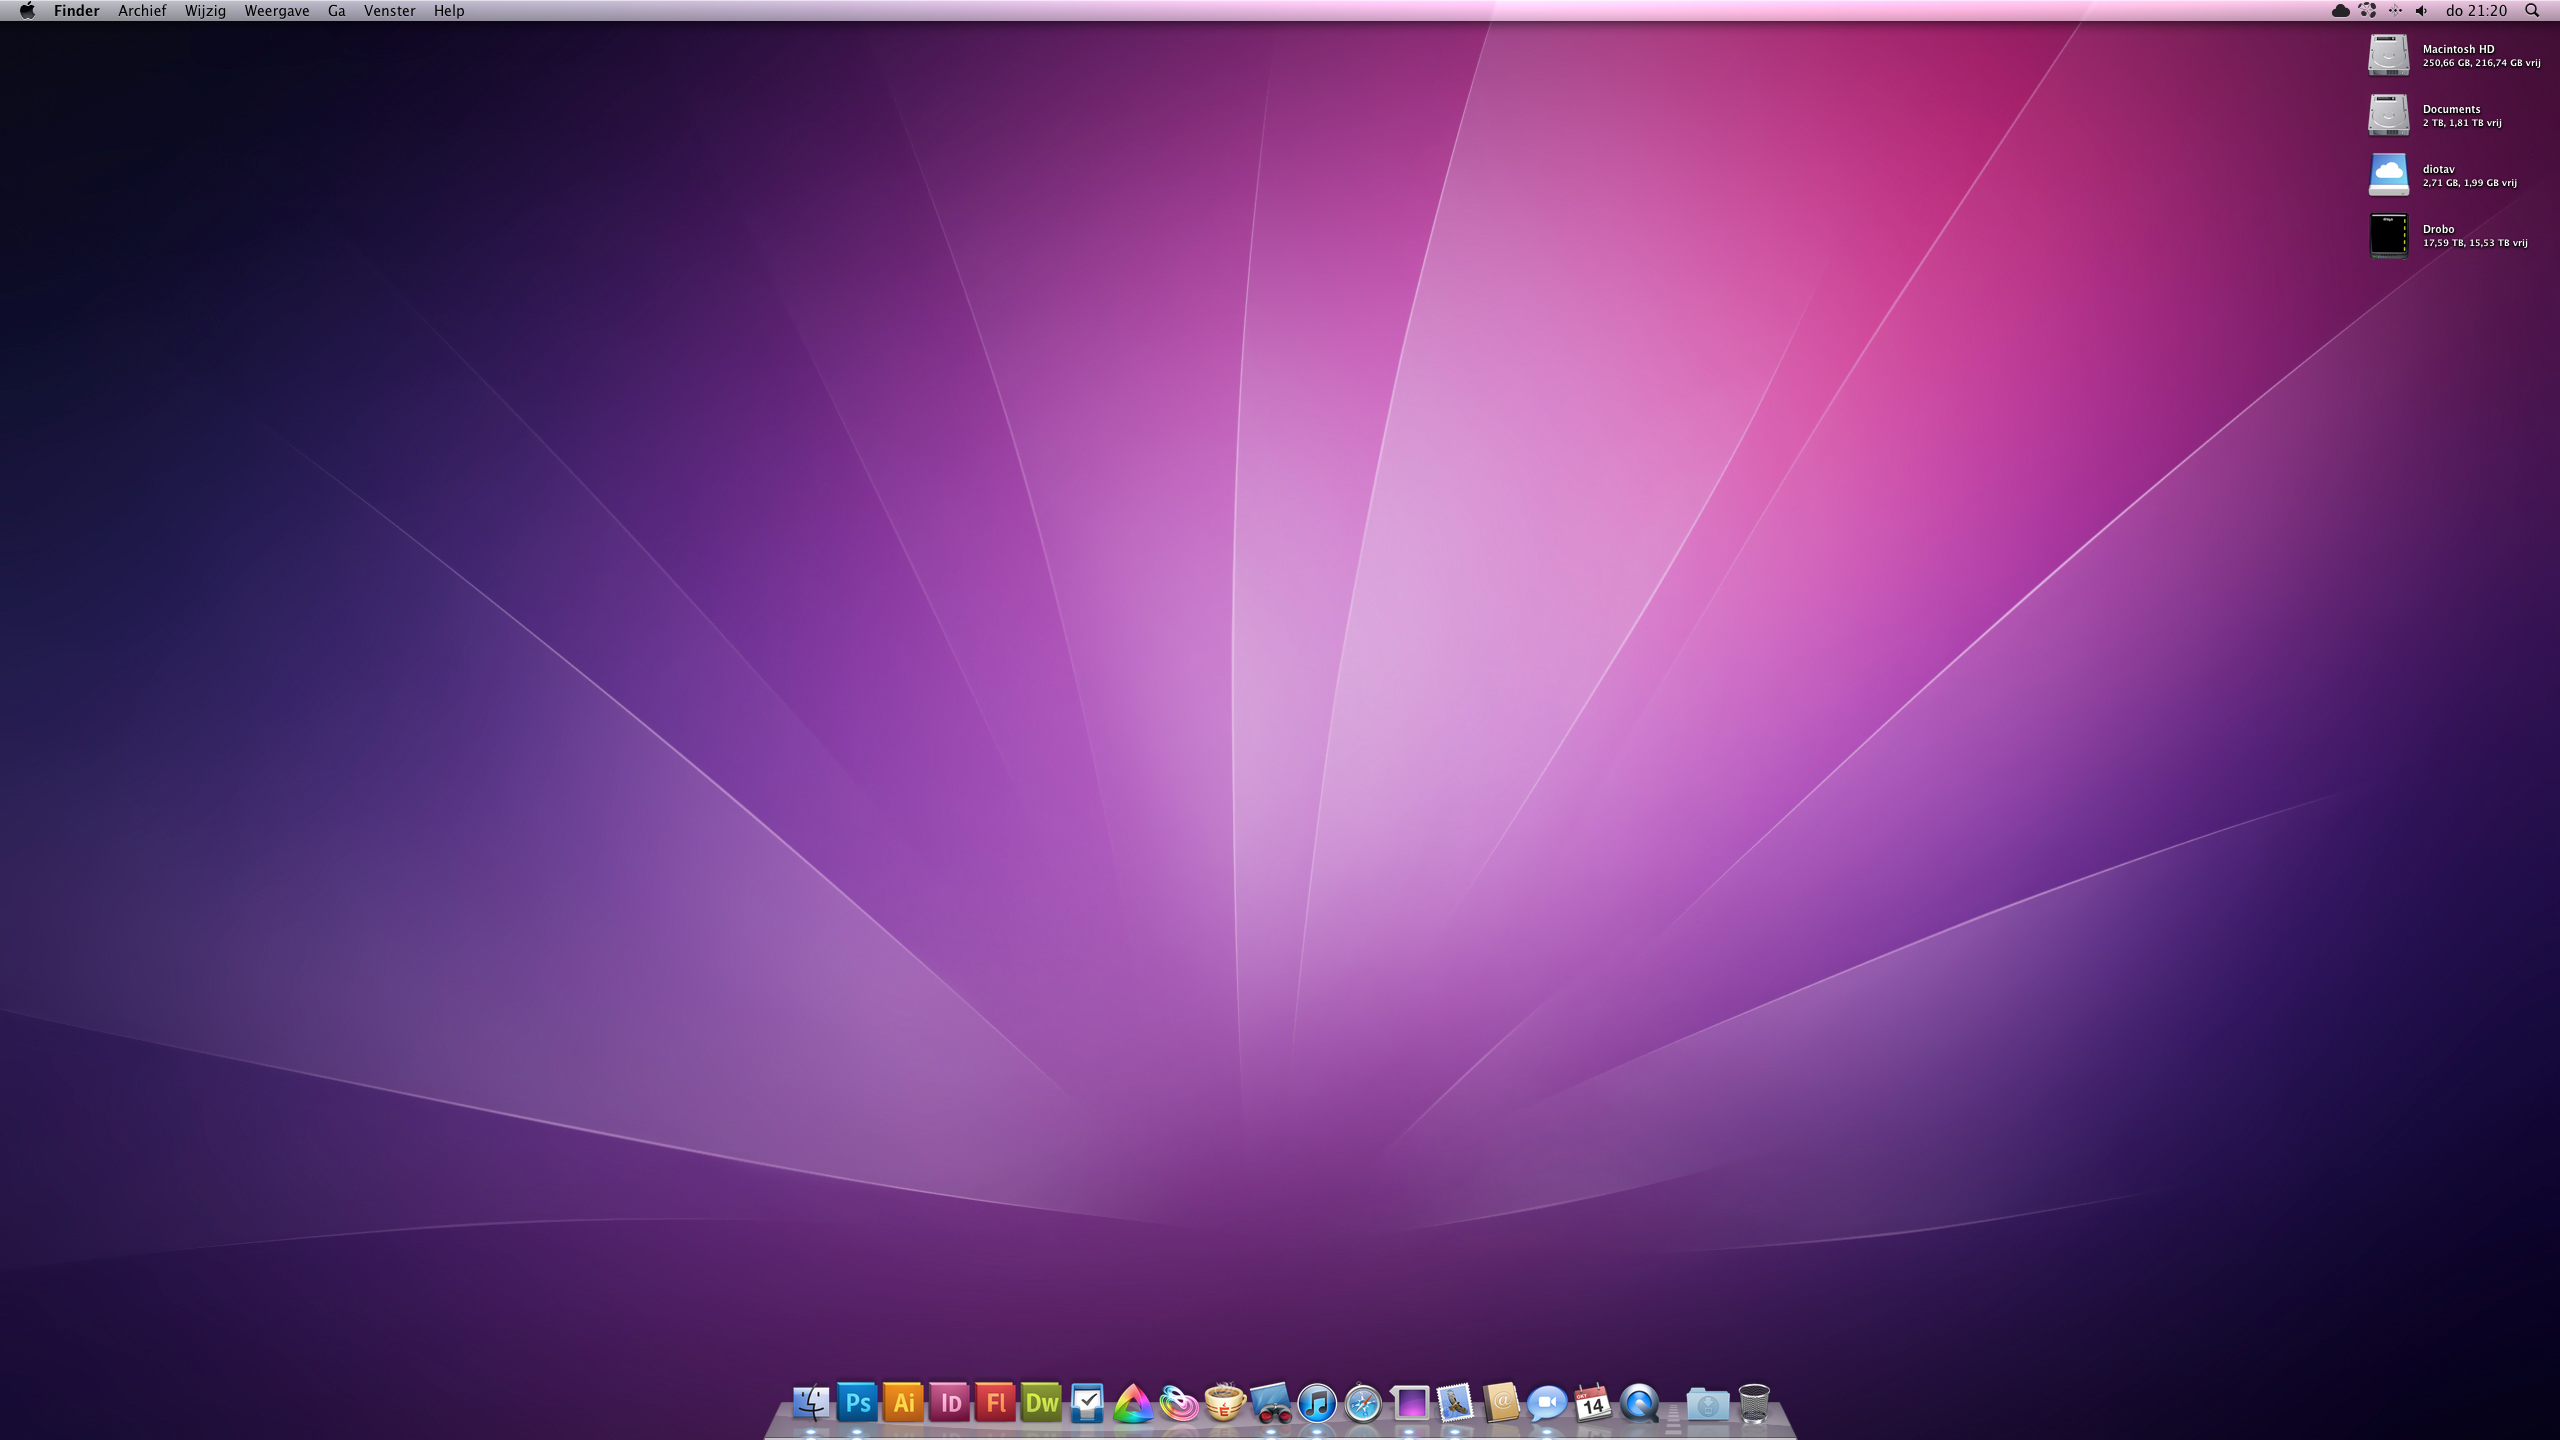This screenshot has width=2560, height=1440.
Task: Open the Weergave menu
Action: coord(276,11)
